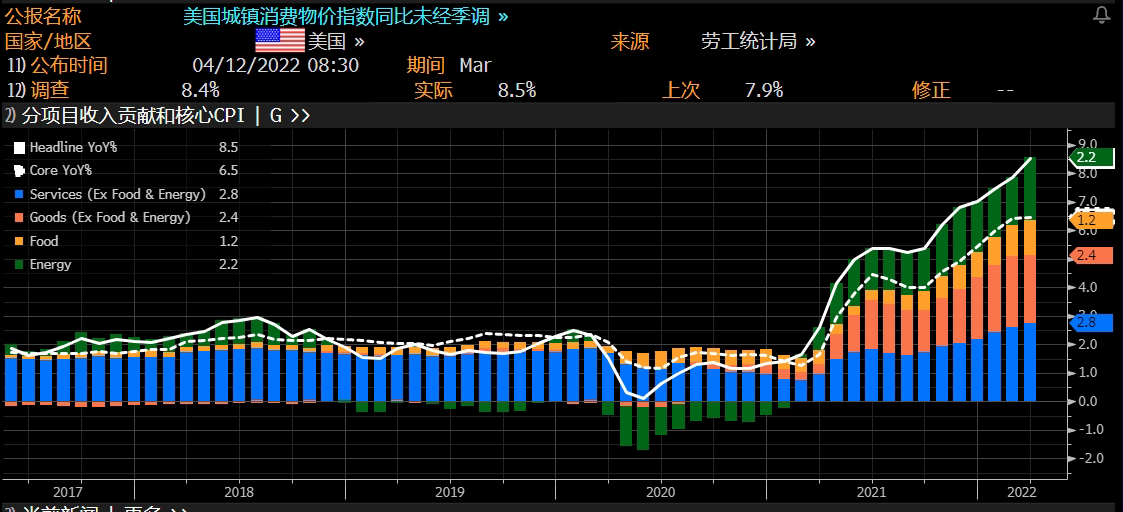Viewport: 1123px width, 512px height.
Task: Click the Core YoY% legend label
Action: pyautogui.click(x=61, y=170)
